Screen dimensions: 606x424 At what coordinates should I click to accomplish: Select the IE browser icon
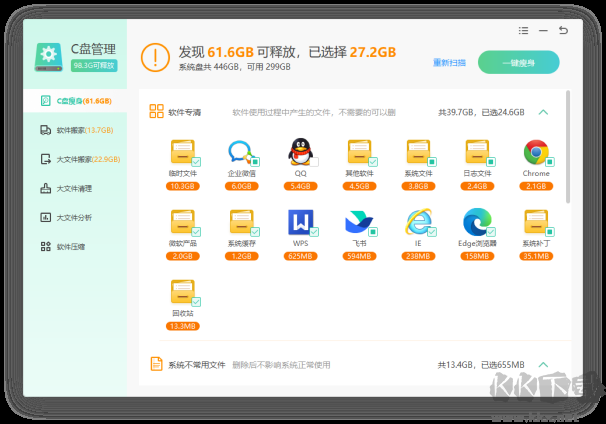pyautogui.click(x=418, y=221)
